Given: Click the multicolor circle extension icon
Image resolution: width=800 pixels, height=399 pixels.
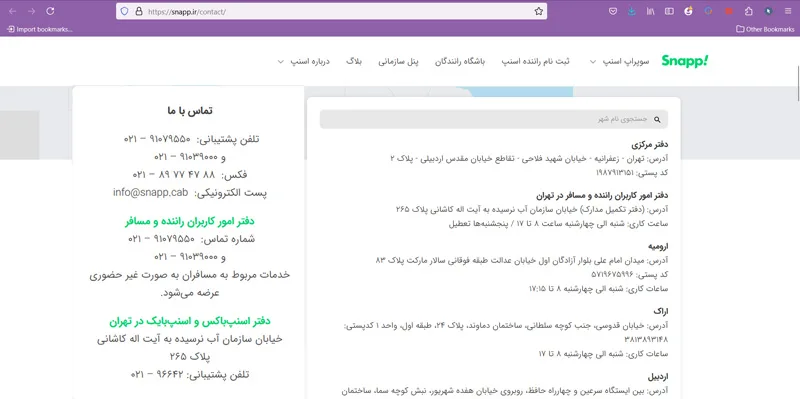Looking at the screenshot, I should 708,11.
